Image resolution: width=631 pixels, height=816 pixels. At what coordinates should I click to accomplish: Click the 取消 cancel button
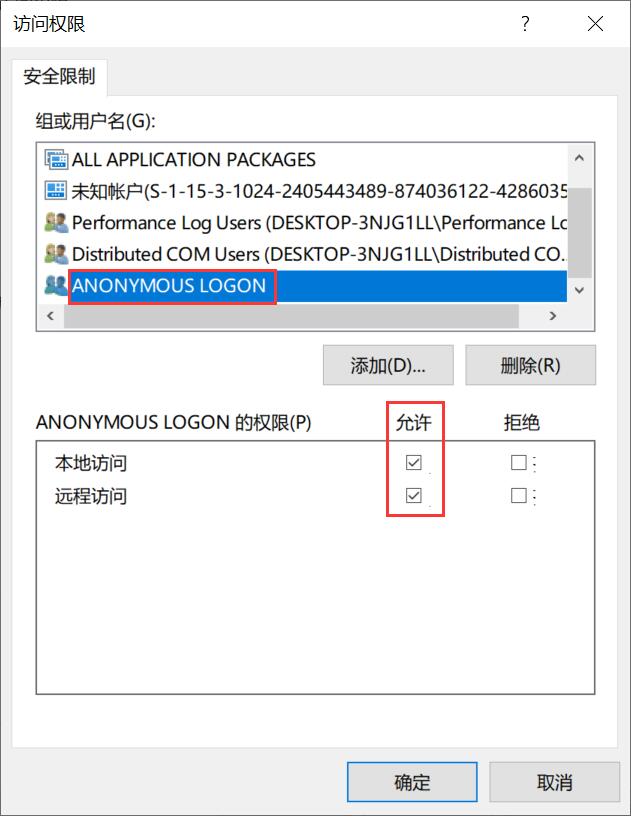[555, 782]
